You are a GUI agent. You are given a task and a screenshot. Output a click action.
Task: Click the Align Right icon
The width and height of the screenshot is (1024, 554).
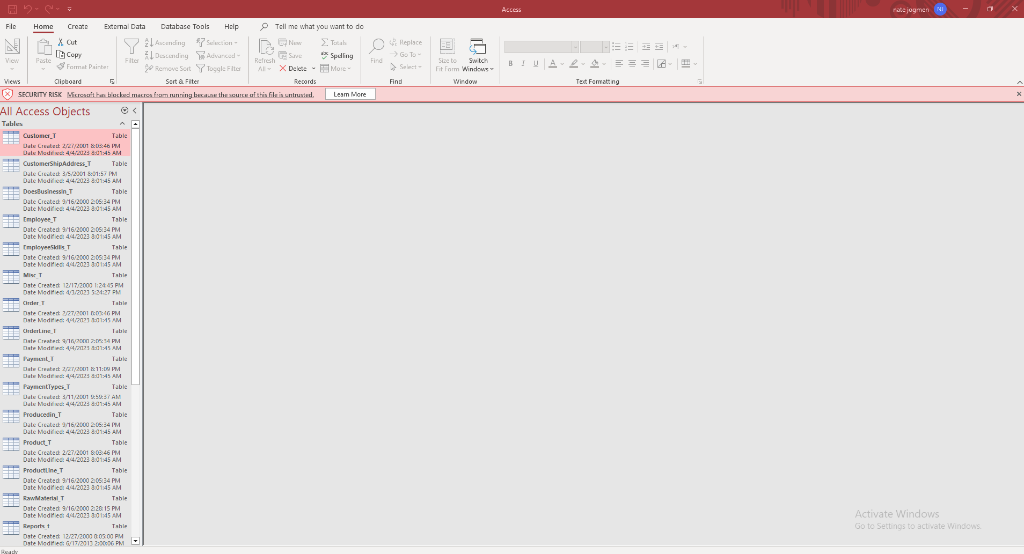pyautogui.click(x=645, y=63)
